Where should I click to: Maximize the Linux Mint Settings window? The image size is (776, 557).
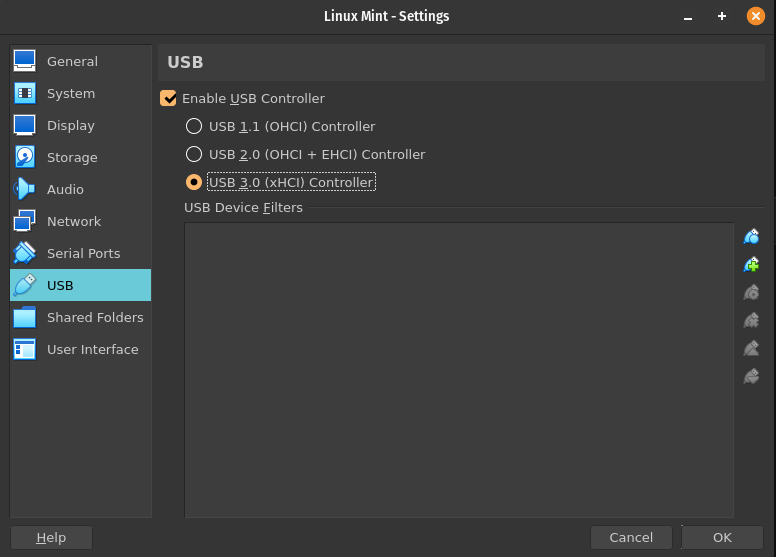(722, 16)
